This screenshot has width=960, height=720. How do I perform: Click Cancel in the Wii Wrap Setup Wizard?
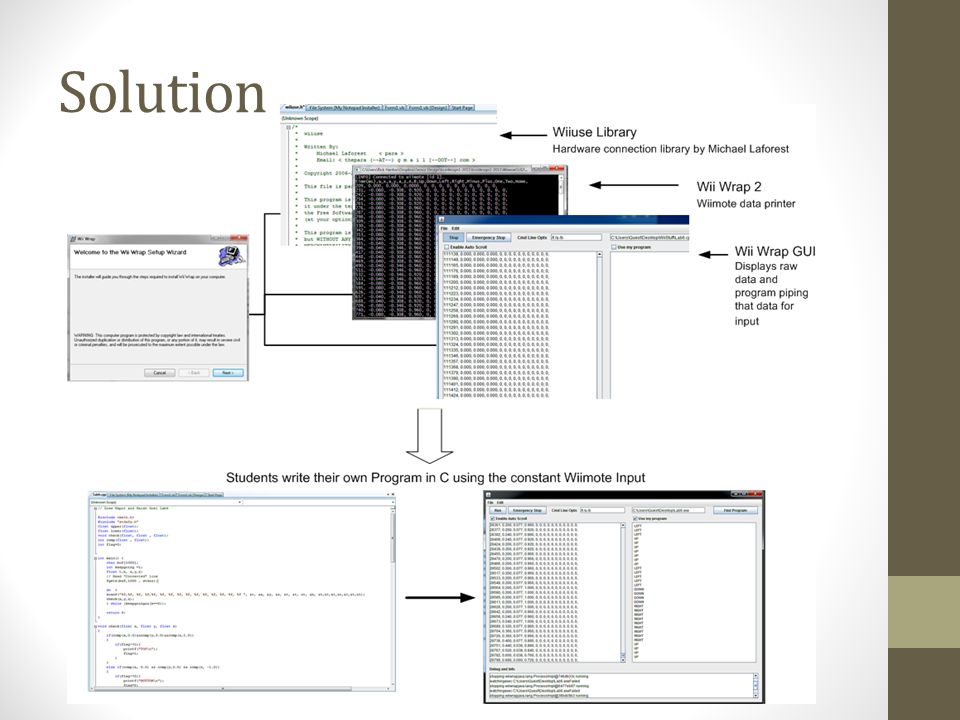(x=160, y=372)
